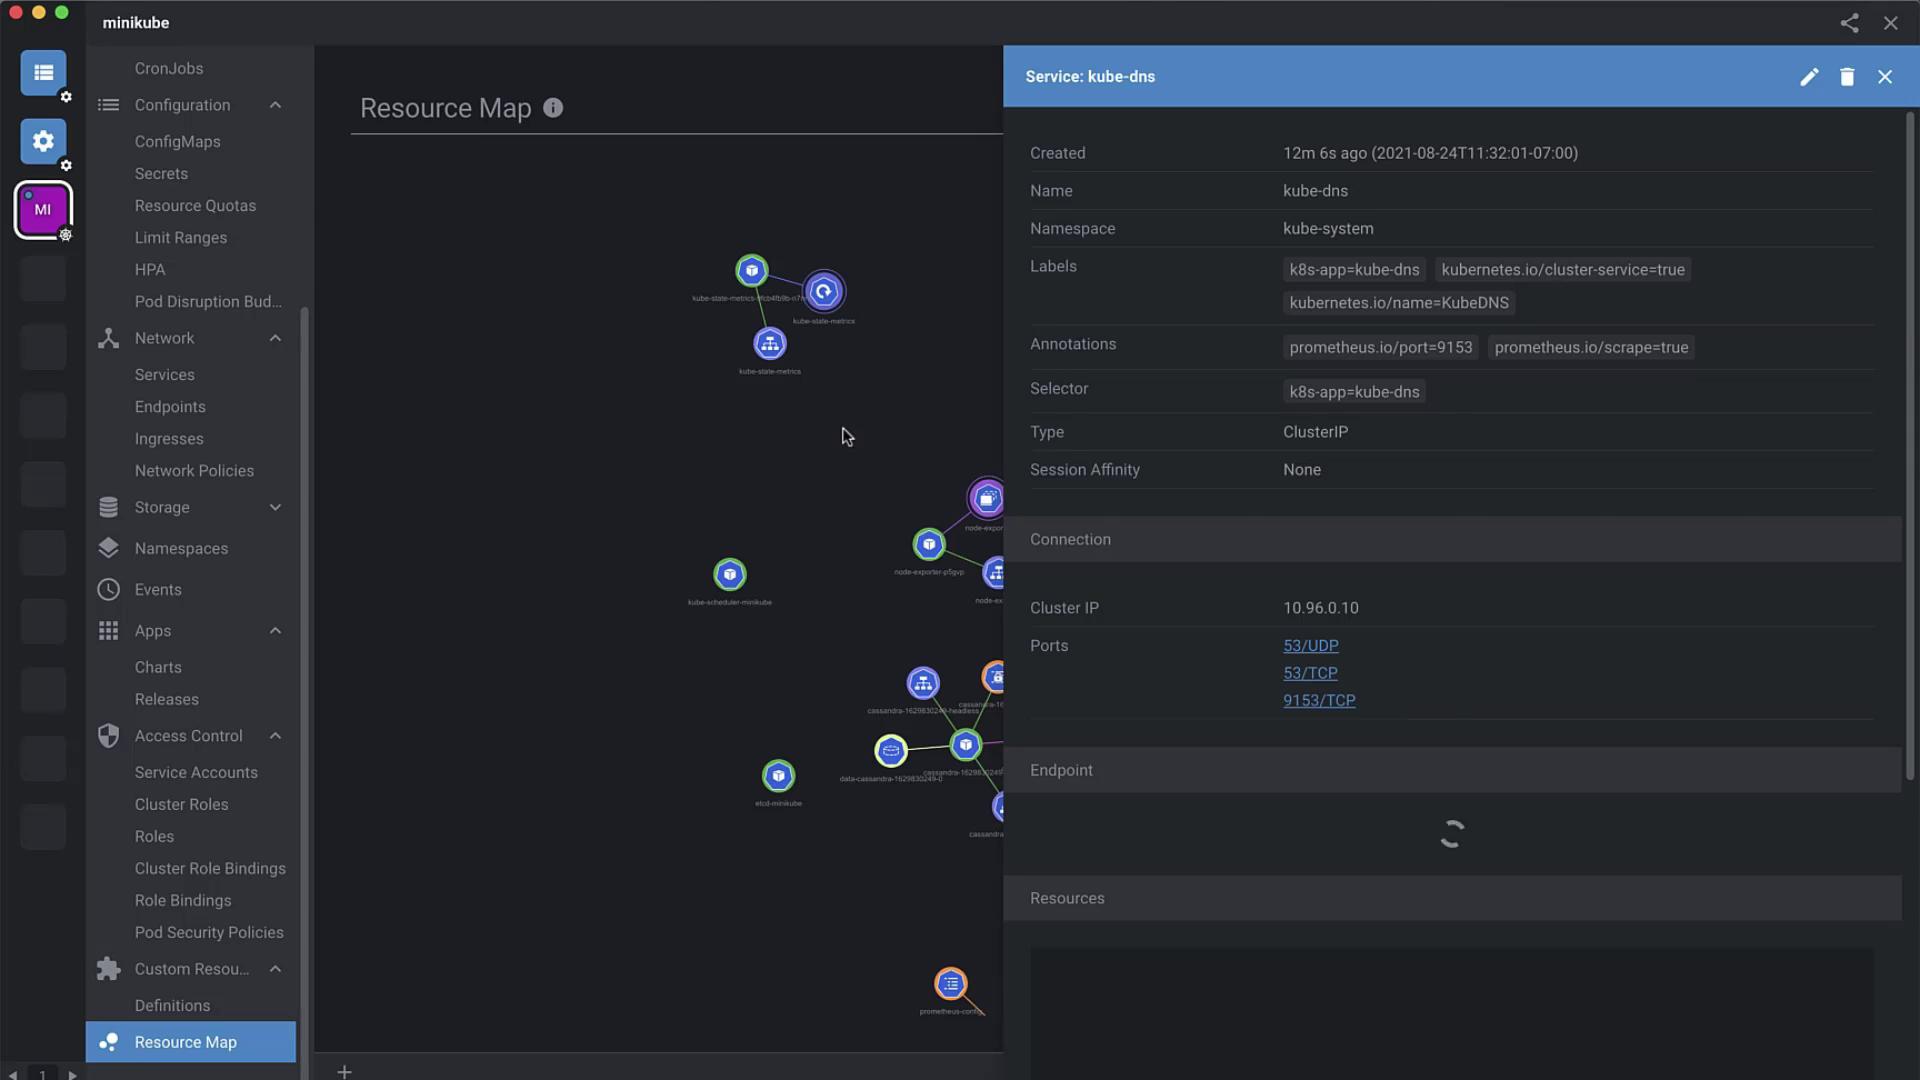Screen dimensions: 1920x1080
Task: Expand the Storage section
Action: point(275,508)
